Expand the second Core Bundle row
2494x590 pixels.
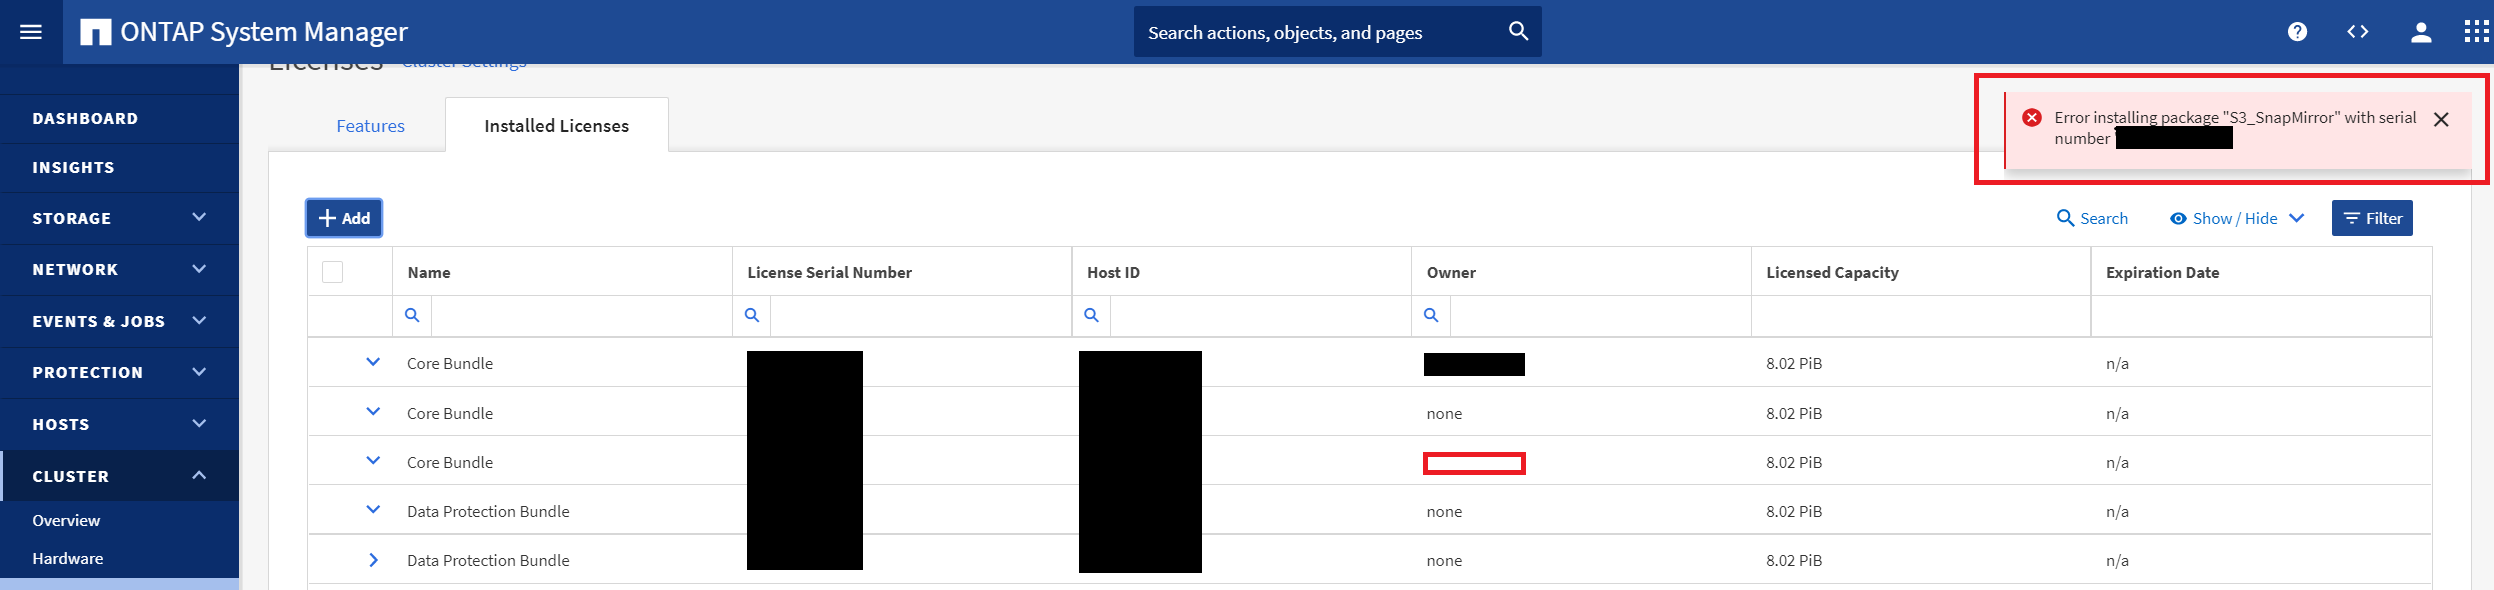pos(373,411)
